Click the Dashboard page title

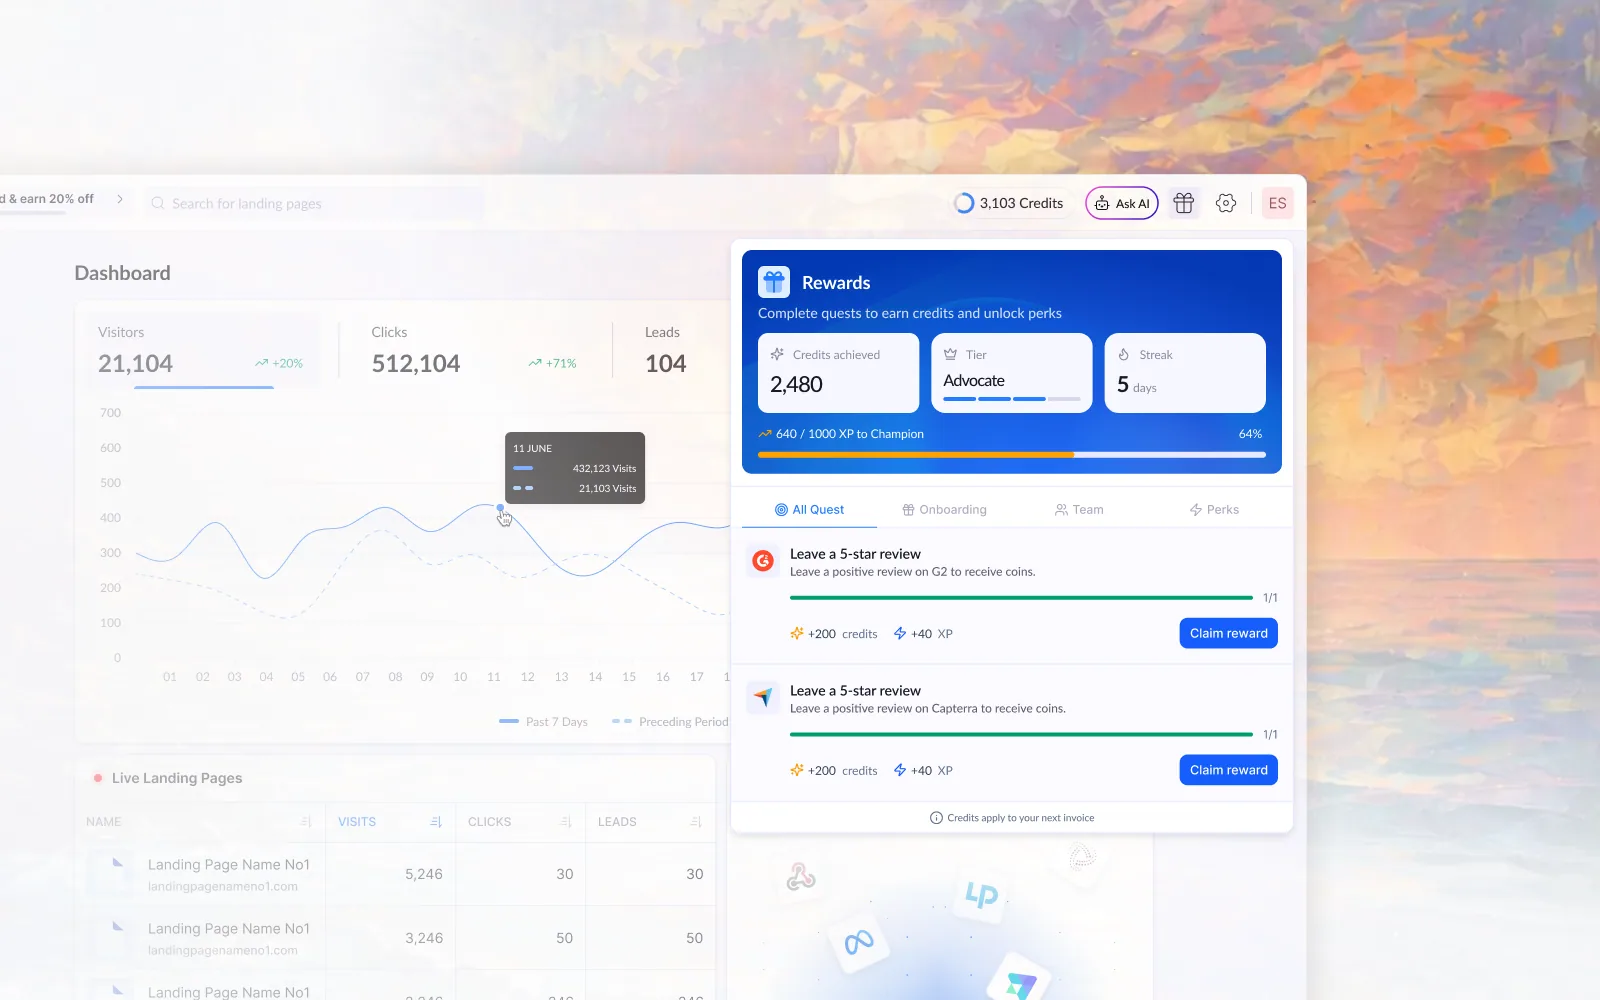(122, 273)
